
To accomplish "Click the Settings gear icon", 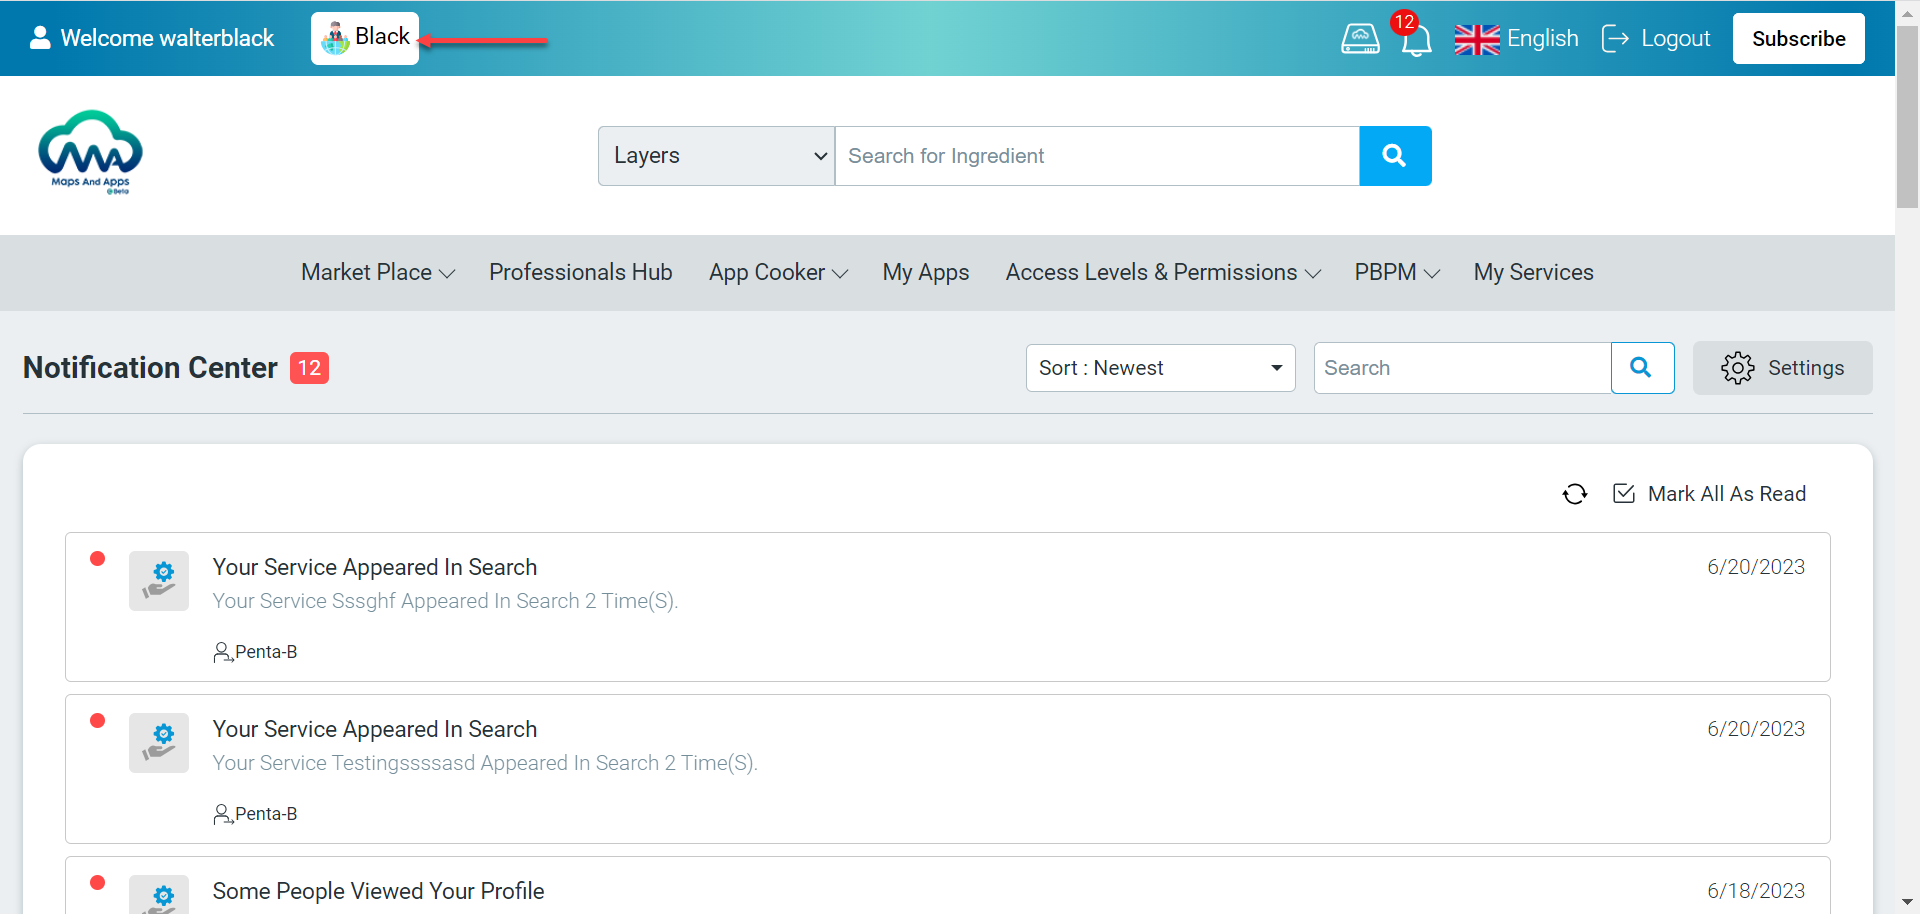I will tap(1738, 368).
